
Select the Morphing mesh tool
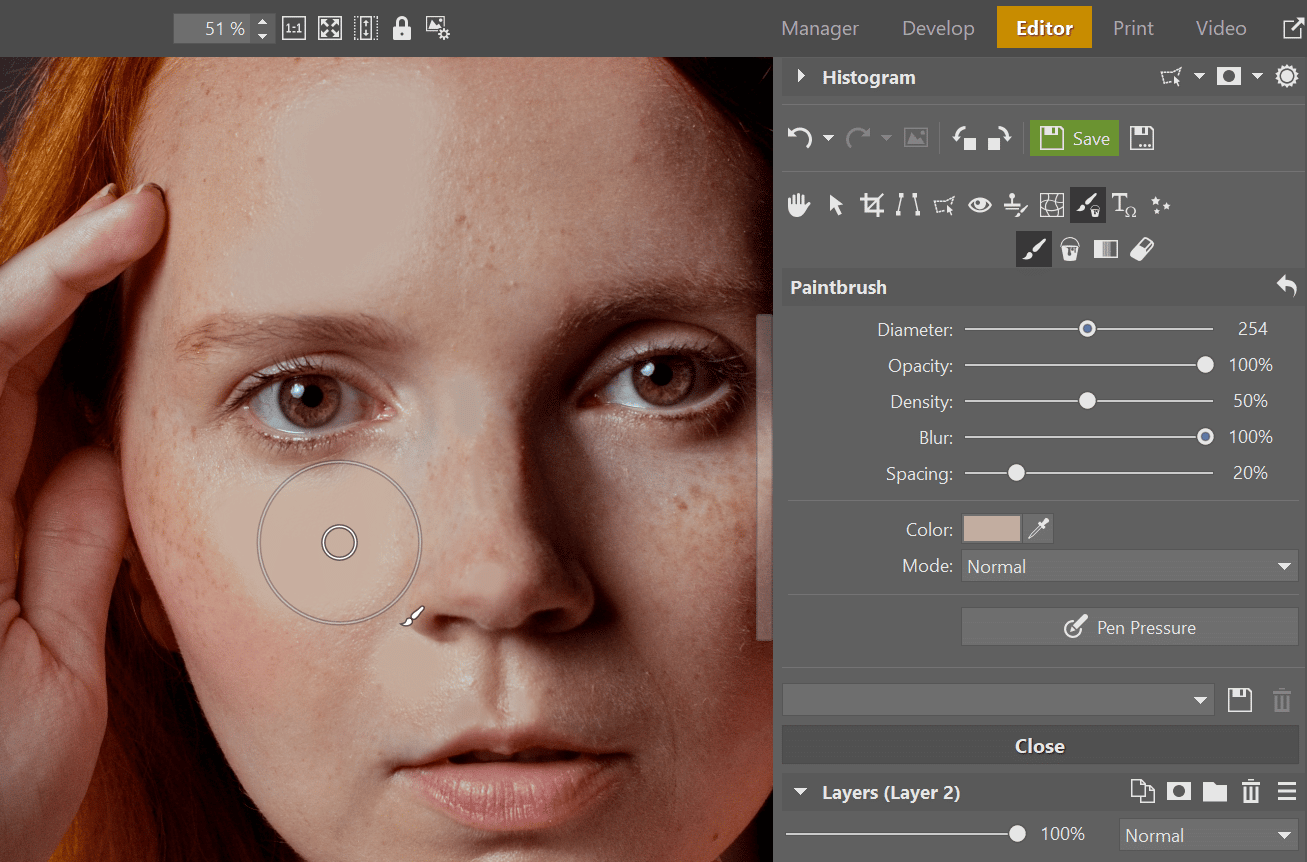click(x=1052, y=206)
